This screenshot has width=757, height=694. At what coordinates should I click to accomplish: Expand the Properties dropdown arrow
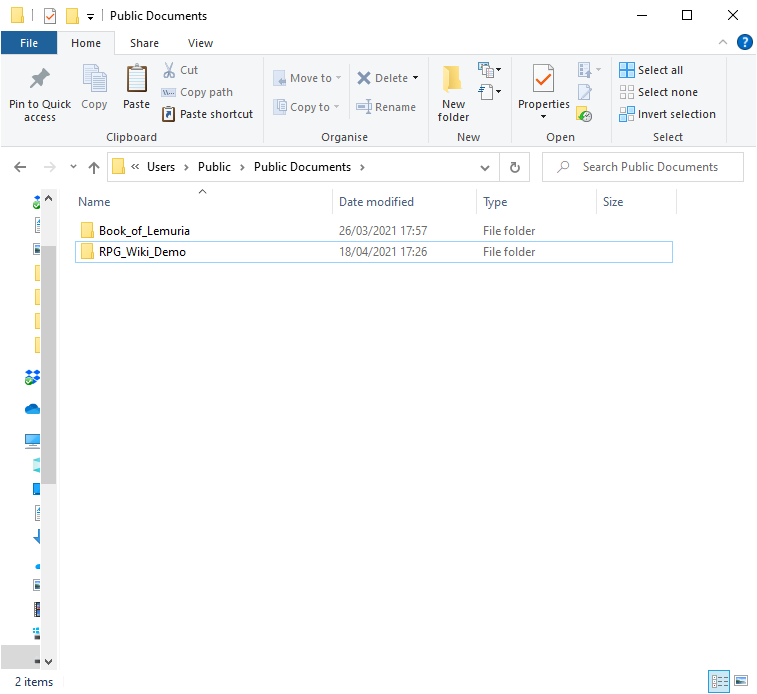pos(544,117)
